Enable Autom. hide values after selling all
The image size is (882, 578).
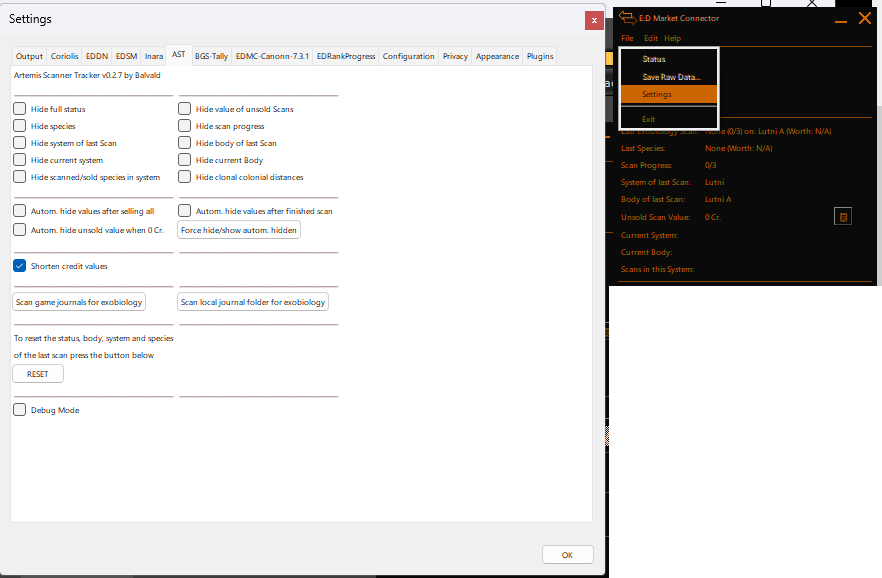click(20, 210)
